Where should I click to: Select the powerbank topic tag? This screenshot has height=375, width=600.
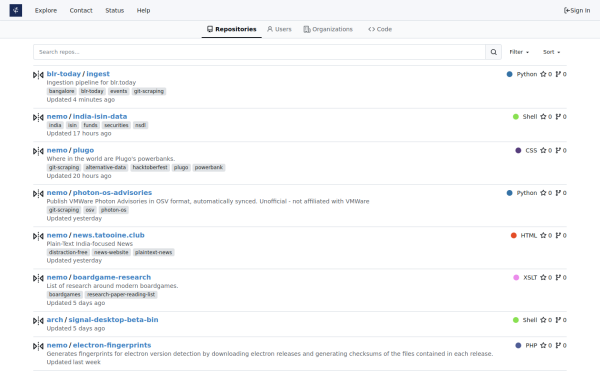coord(209,167)
